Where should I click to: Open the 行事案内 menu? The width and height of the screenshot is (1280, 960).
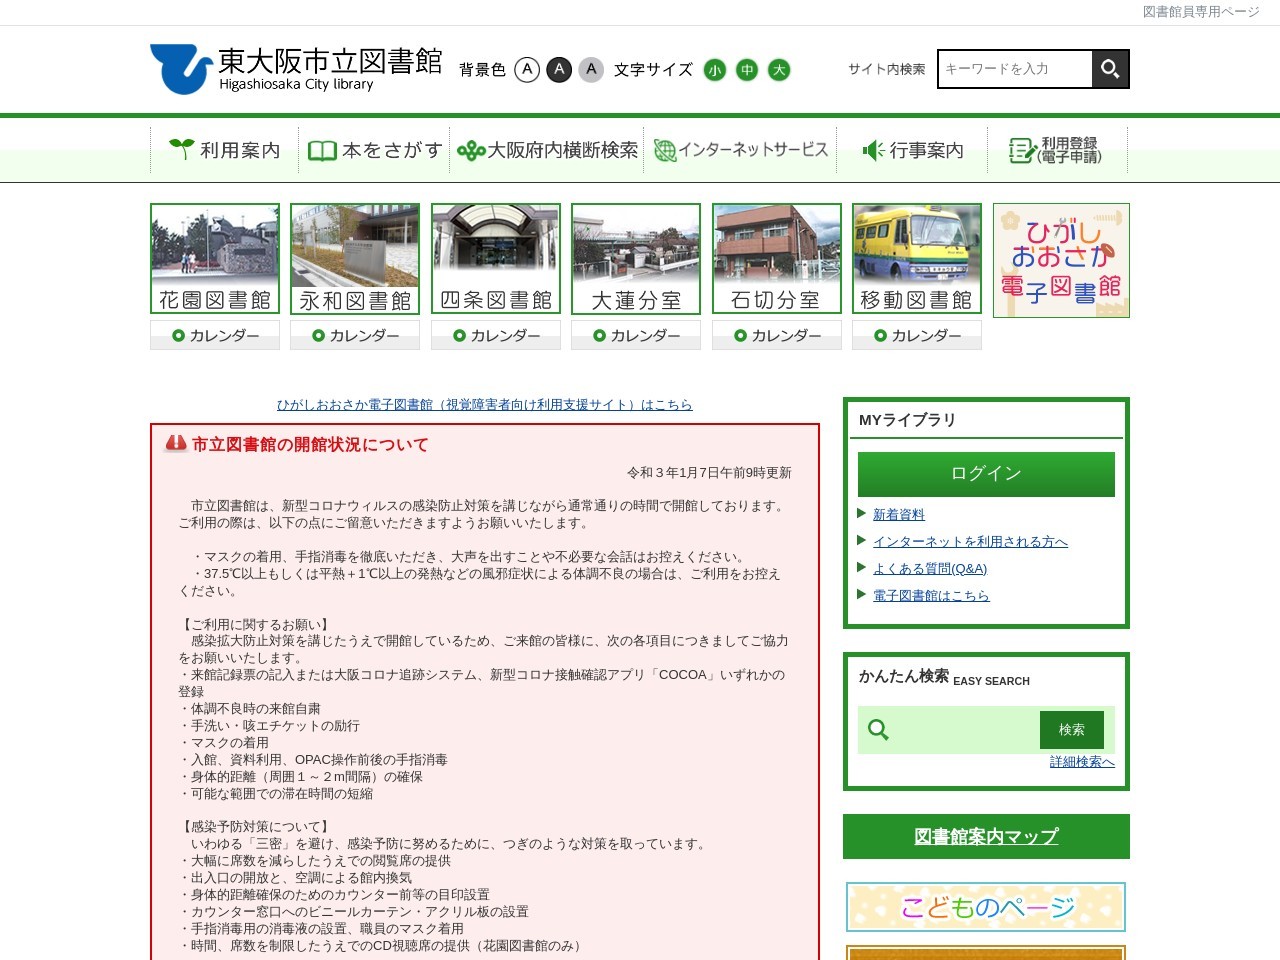coord(913,150)
